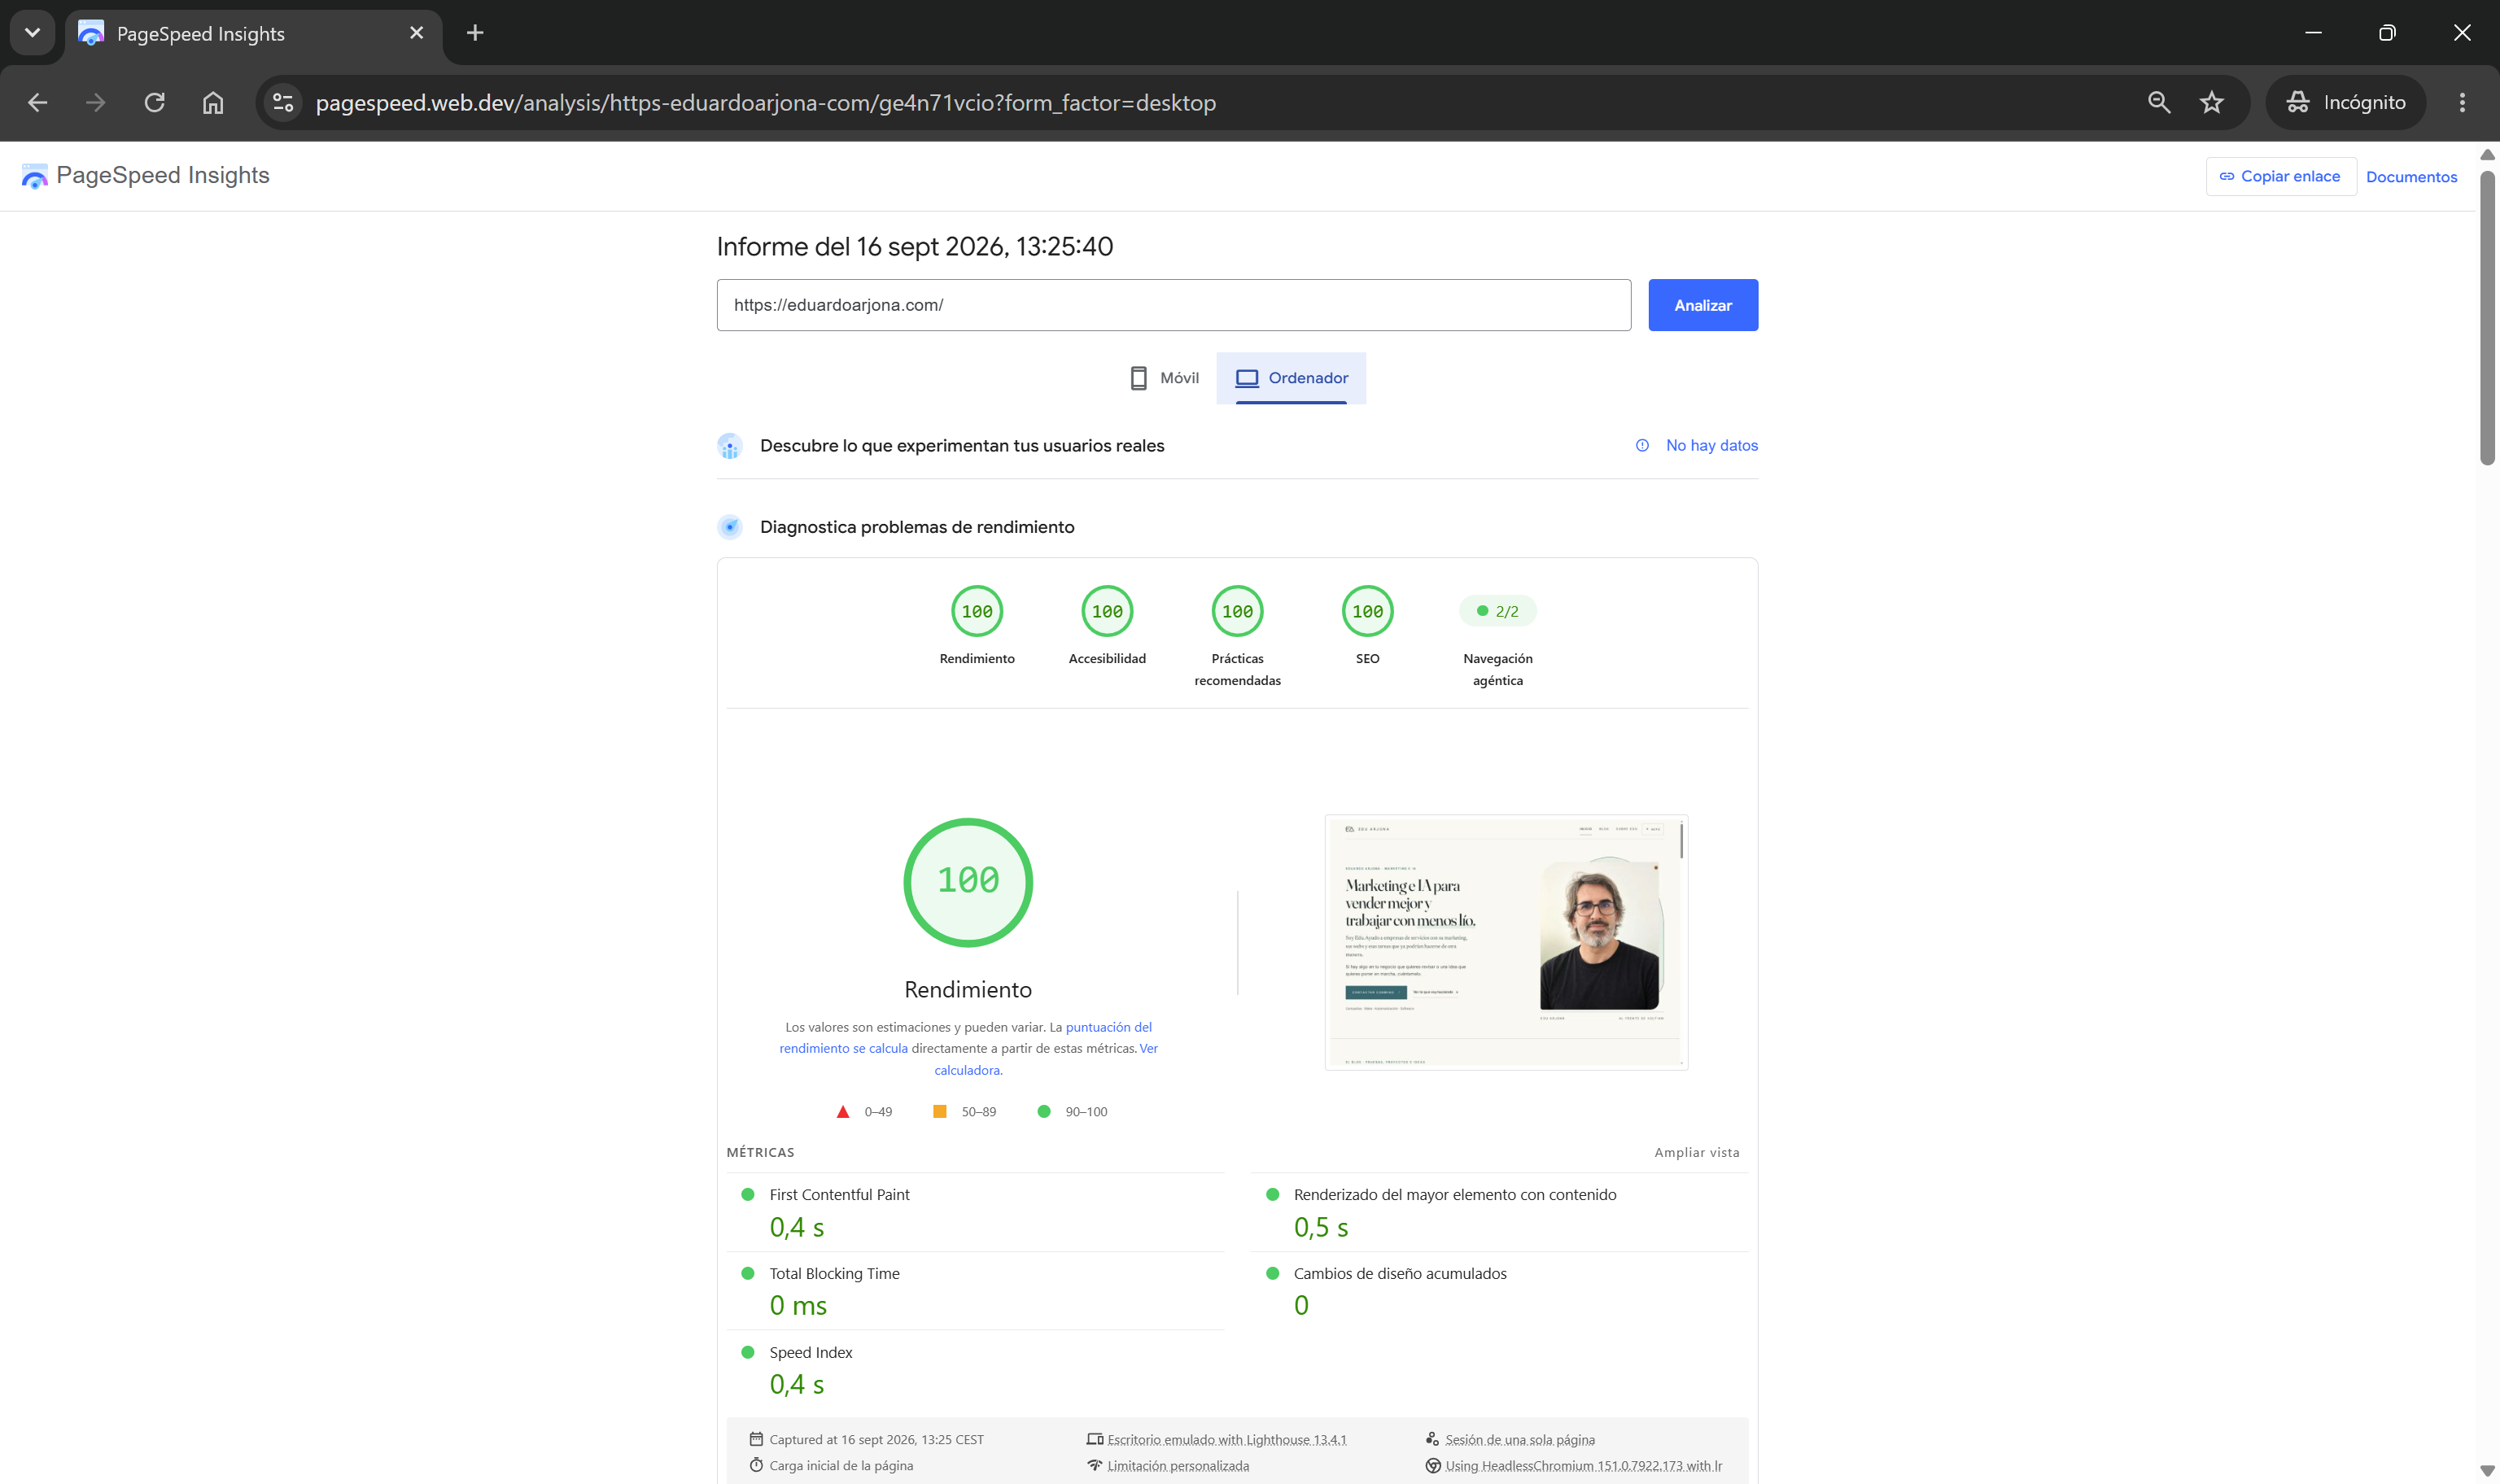The height and width of the screenshot is (1484, 2500).
Task: Reload the page with the refresh icon
Action: click(x=154, y=102)
